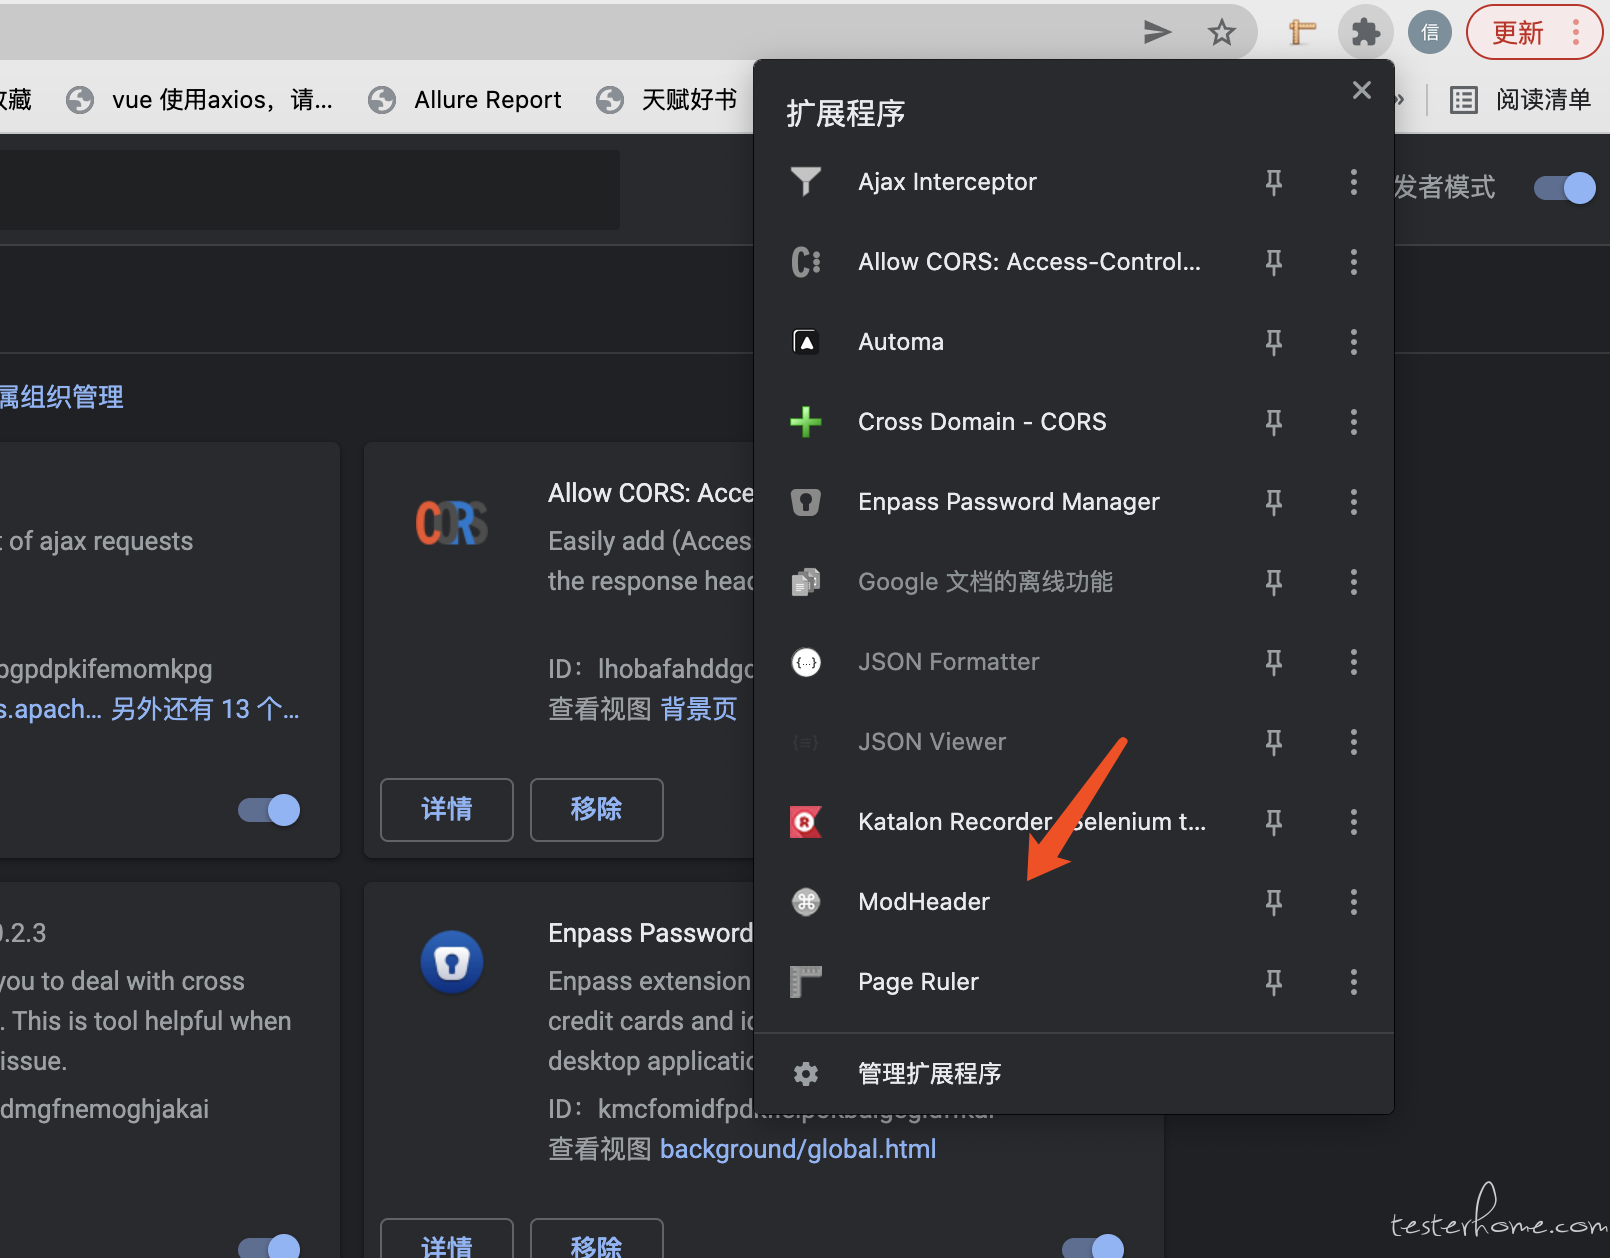Pin the Automa extension
Viewport: 1610px width, 1258px height.
point(1274,342)
